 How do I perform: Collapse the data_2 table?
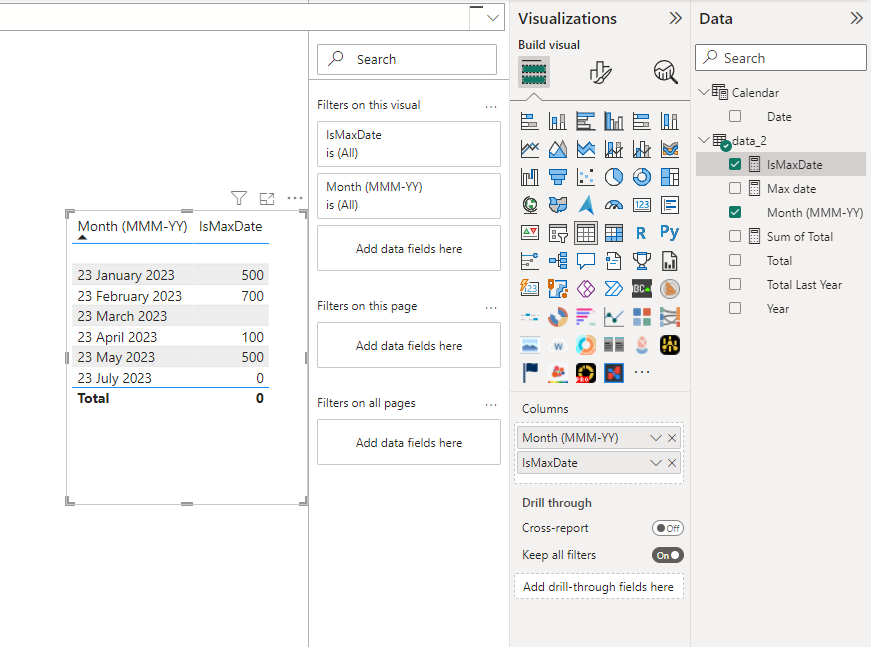coord(704,140)
